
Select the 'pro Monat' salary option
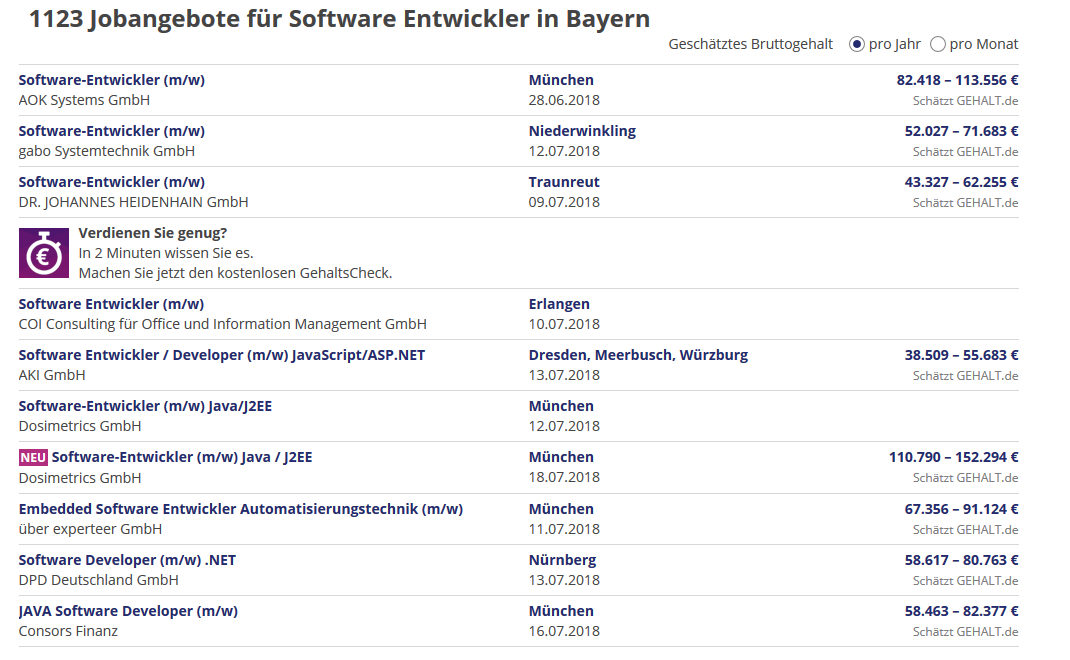point(938,44)
